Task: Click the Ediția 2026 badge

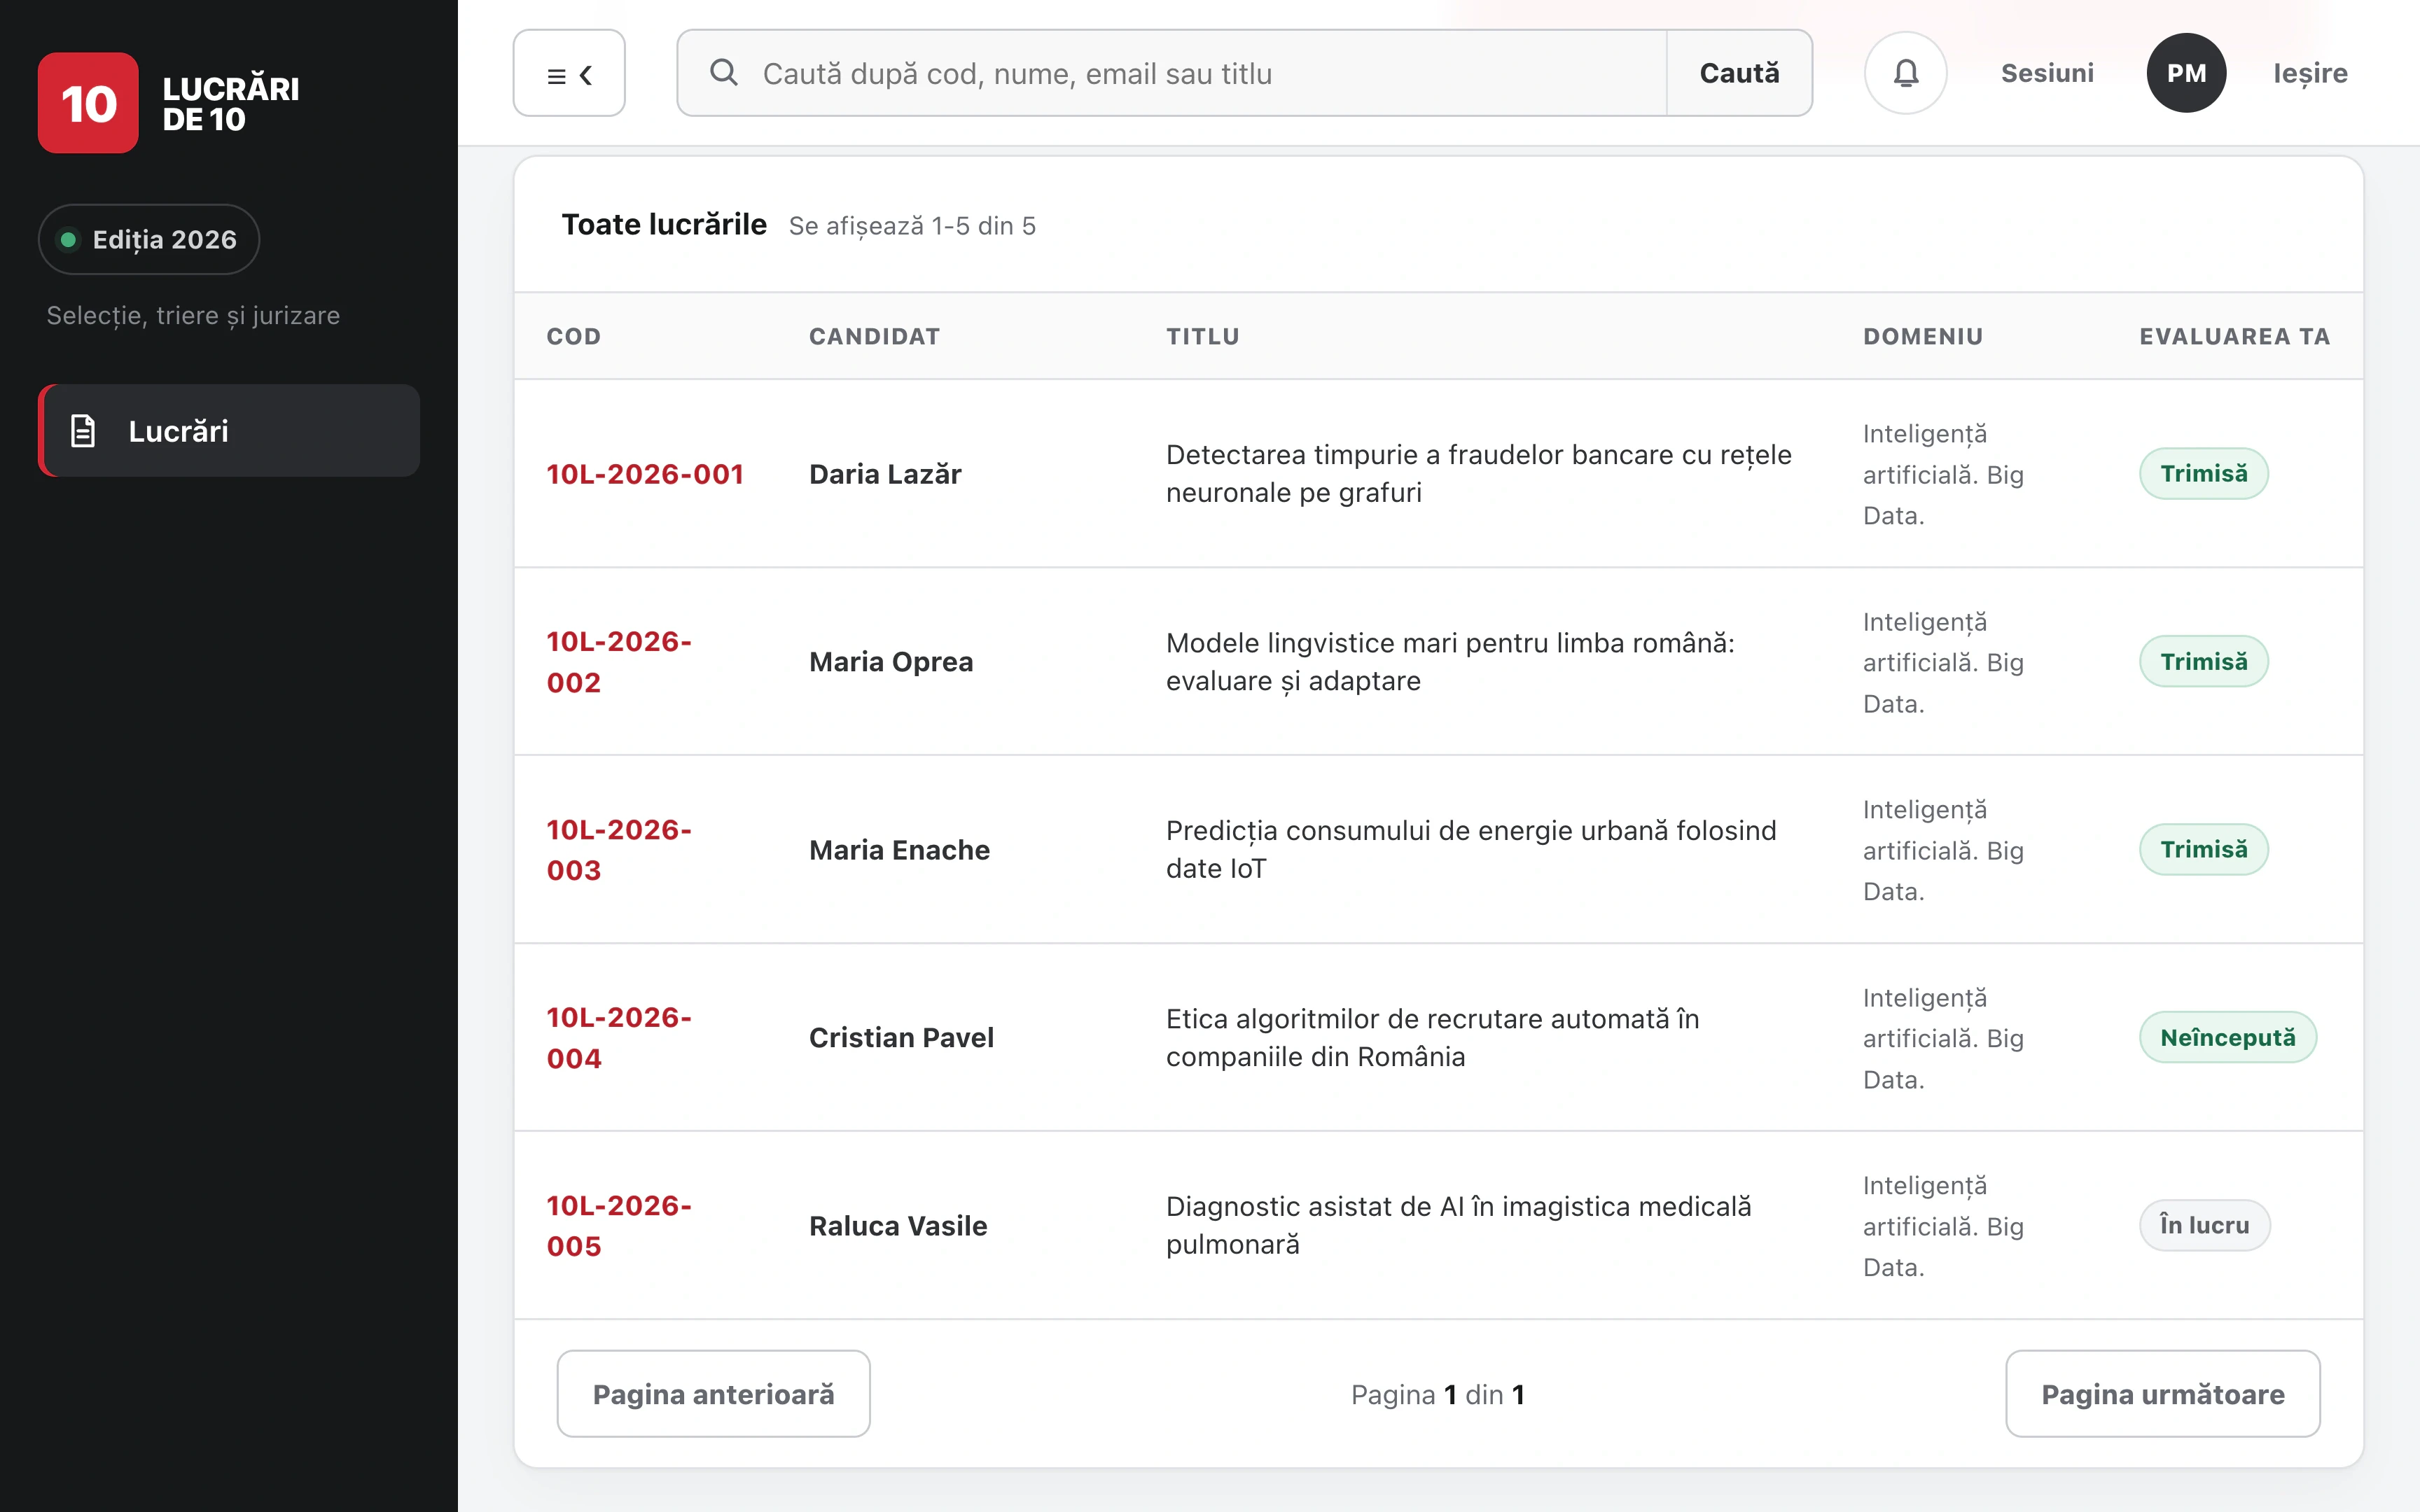Action: click(149, 240)
